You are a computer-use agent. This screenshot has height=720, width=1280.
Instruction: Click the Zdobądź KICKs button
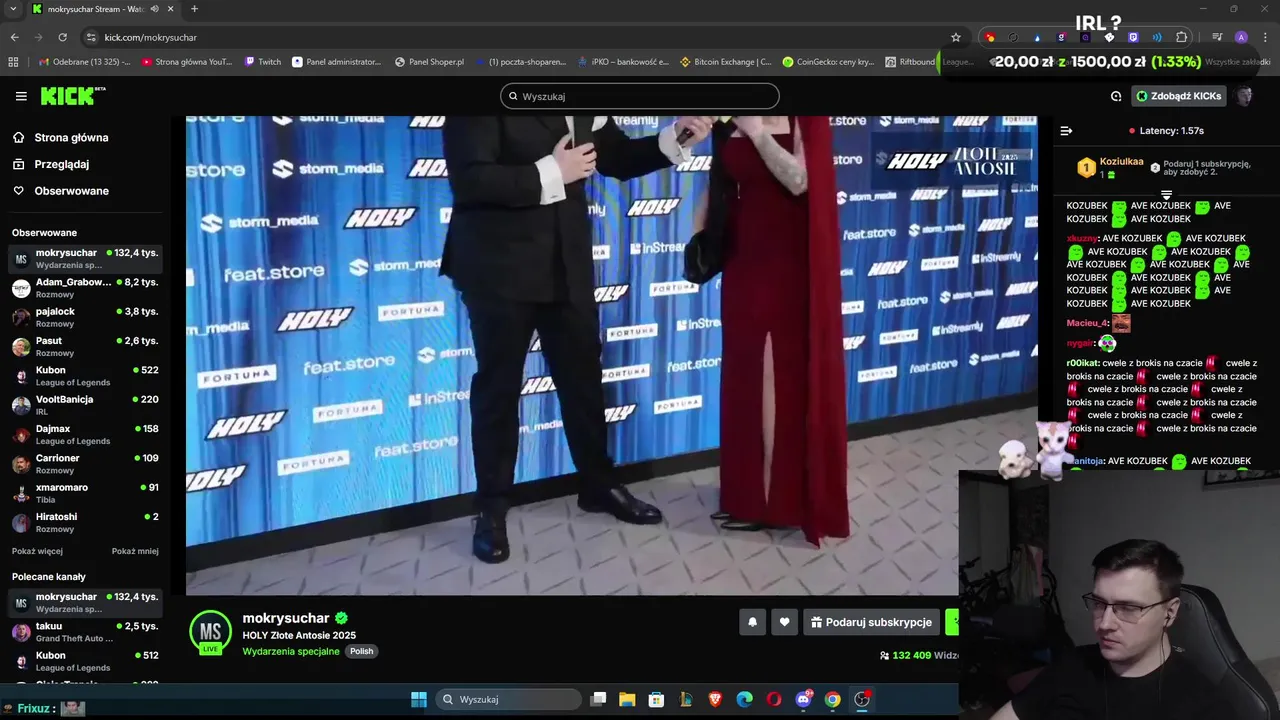(x=1178, y=96)
